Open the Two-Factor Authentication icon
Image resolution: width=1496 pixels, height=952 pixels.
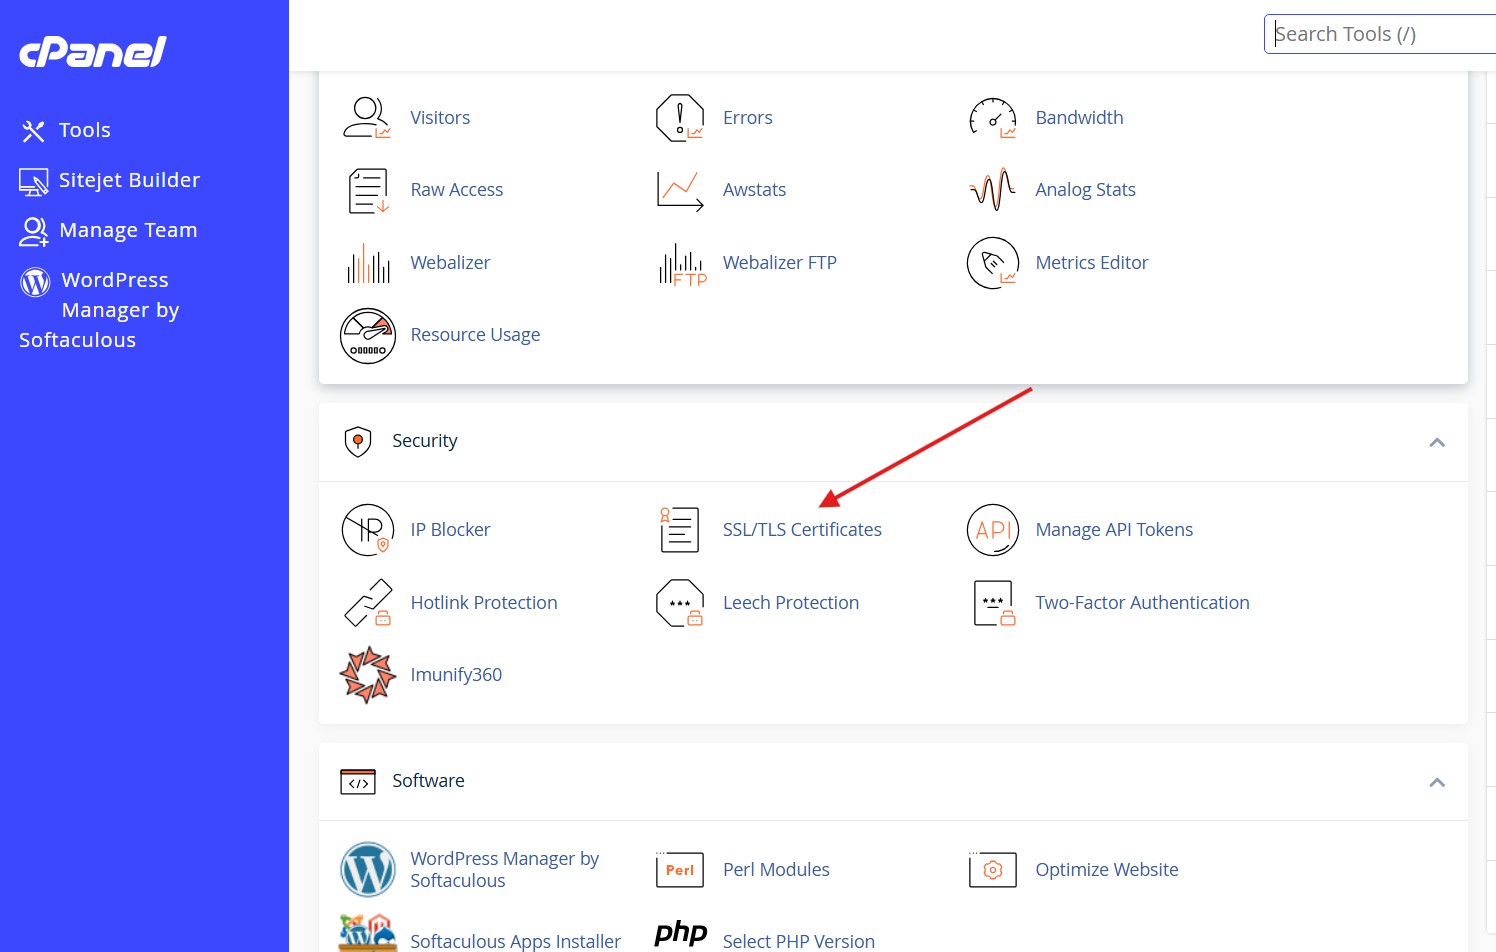point(994,603)
